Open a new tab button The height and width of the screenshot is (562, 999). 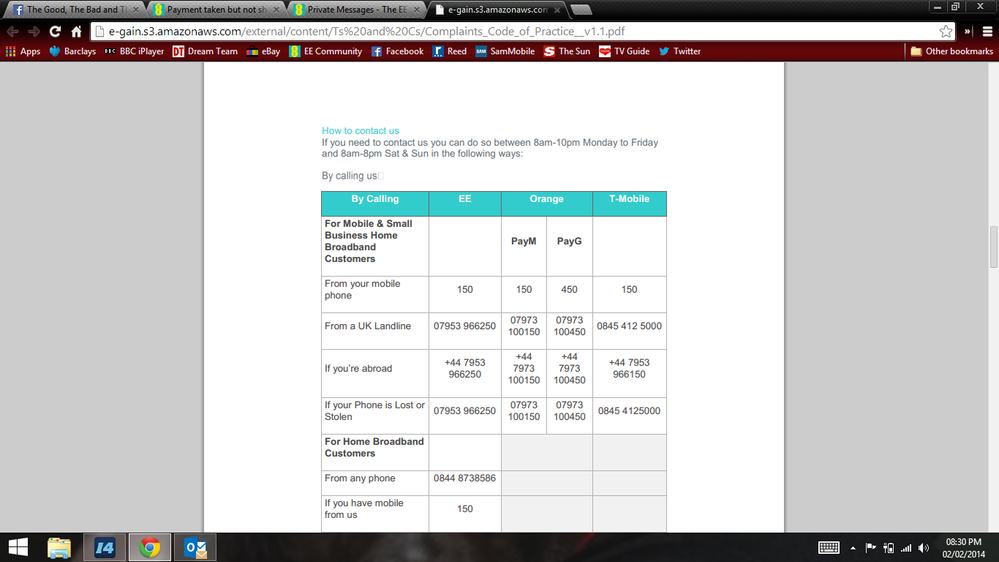click(x=581, y=10)
